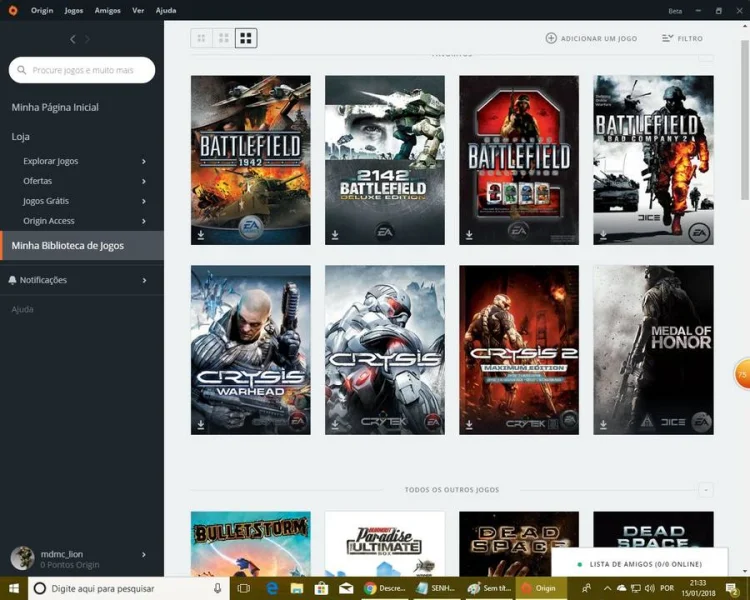Click the plus icon for Adicionar um Jogo
This screenshot has height=600, width=750.
click(x=551, y=38)
